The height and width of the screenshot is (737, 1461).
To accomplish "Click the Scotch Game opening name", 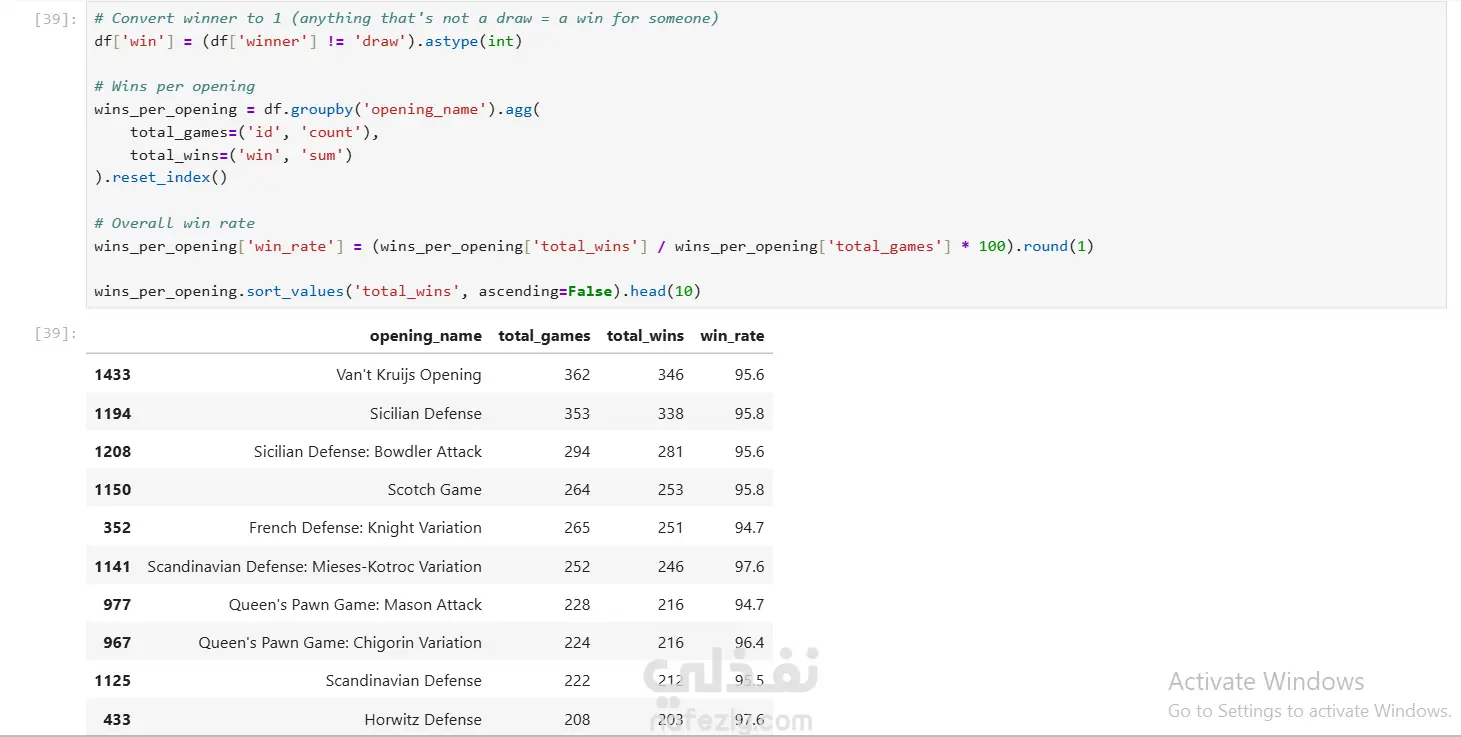I will point(434,490).
